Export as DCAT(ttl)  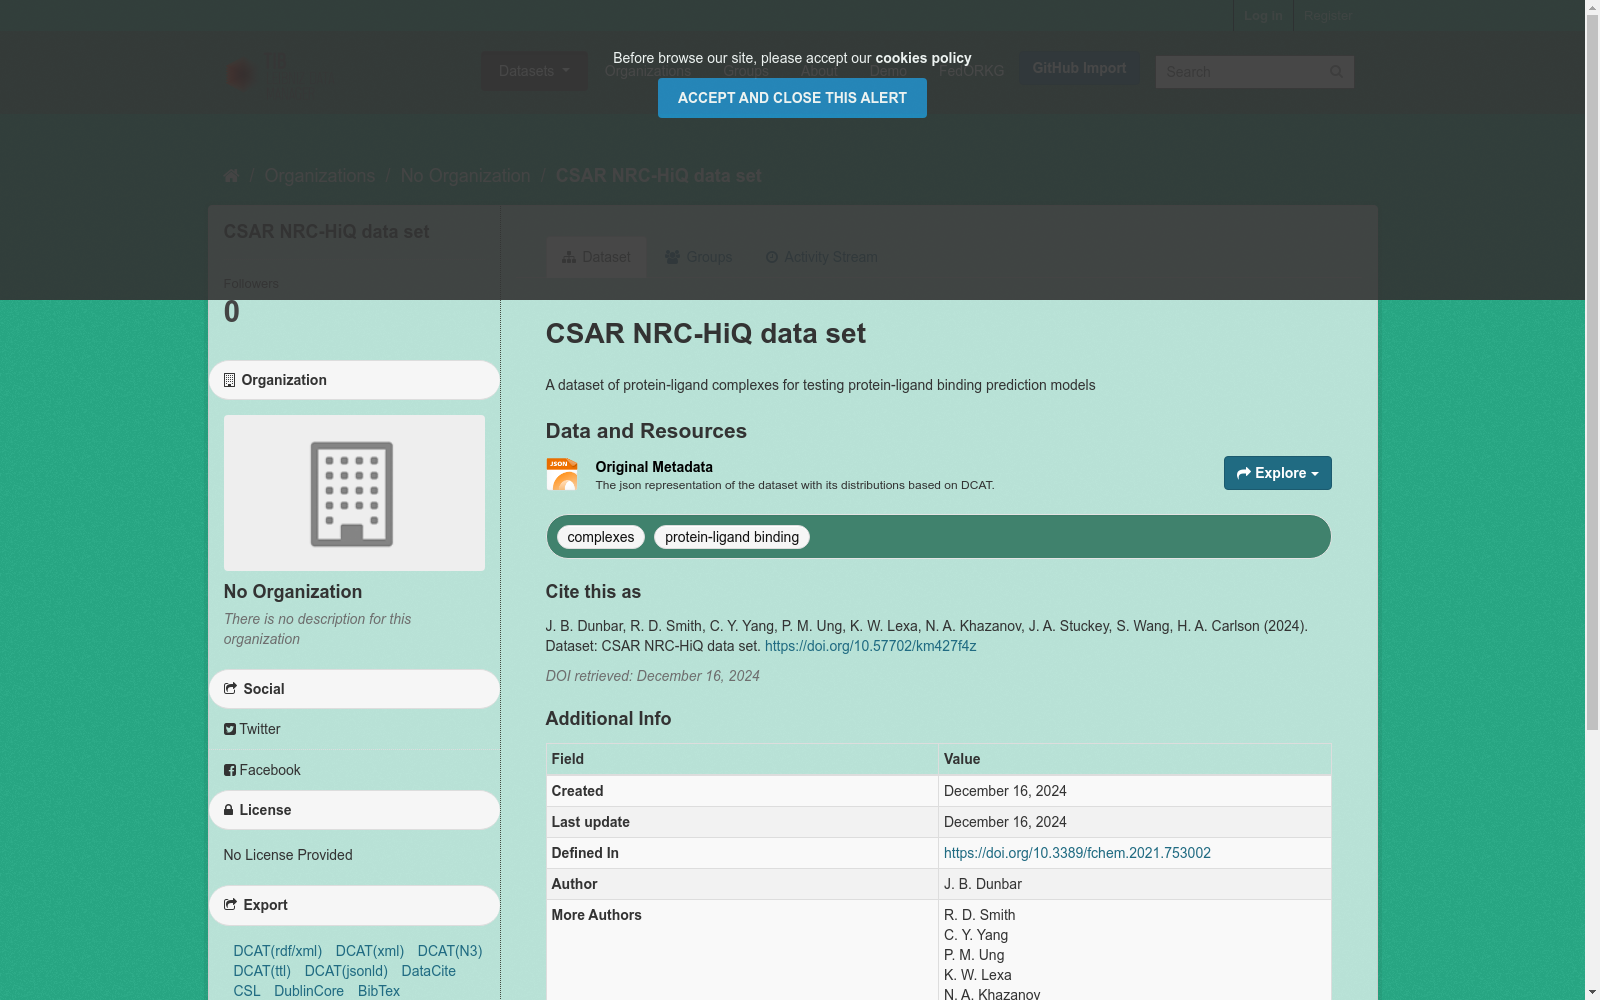tap(262, 971)
